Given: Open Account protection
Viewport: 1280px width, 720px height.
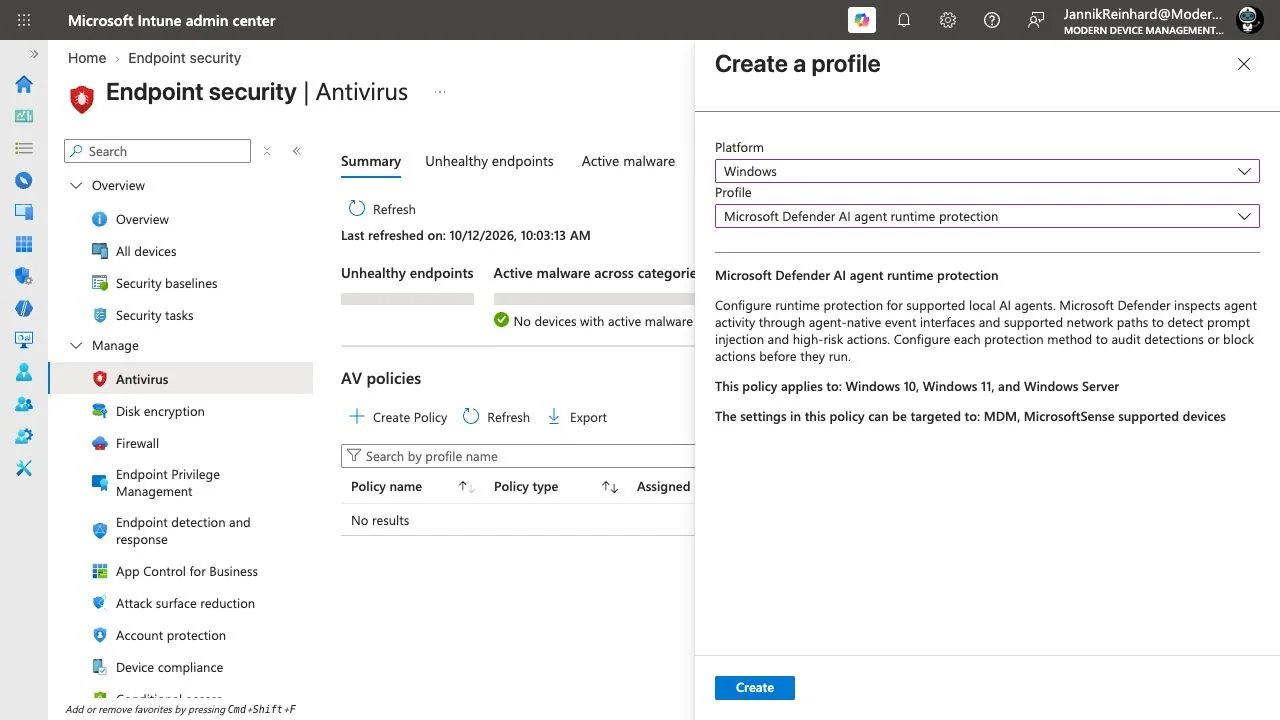Looking at the screenshot, I should [171, 635].
